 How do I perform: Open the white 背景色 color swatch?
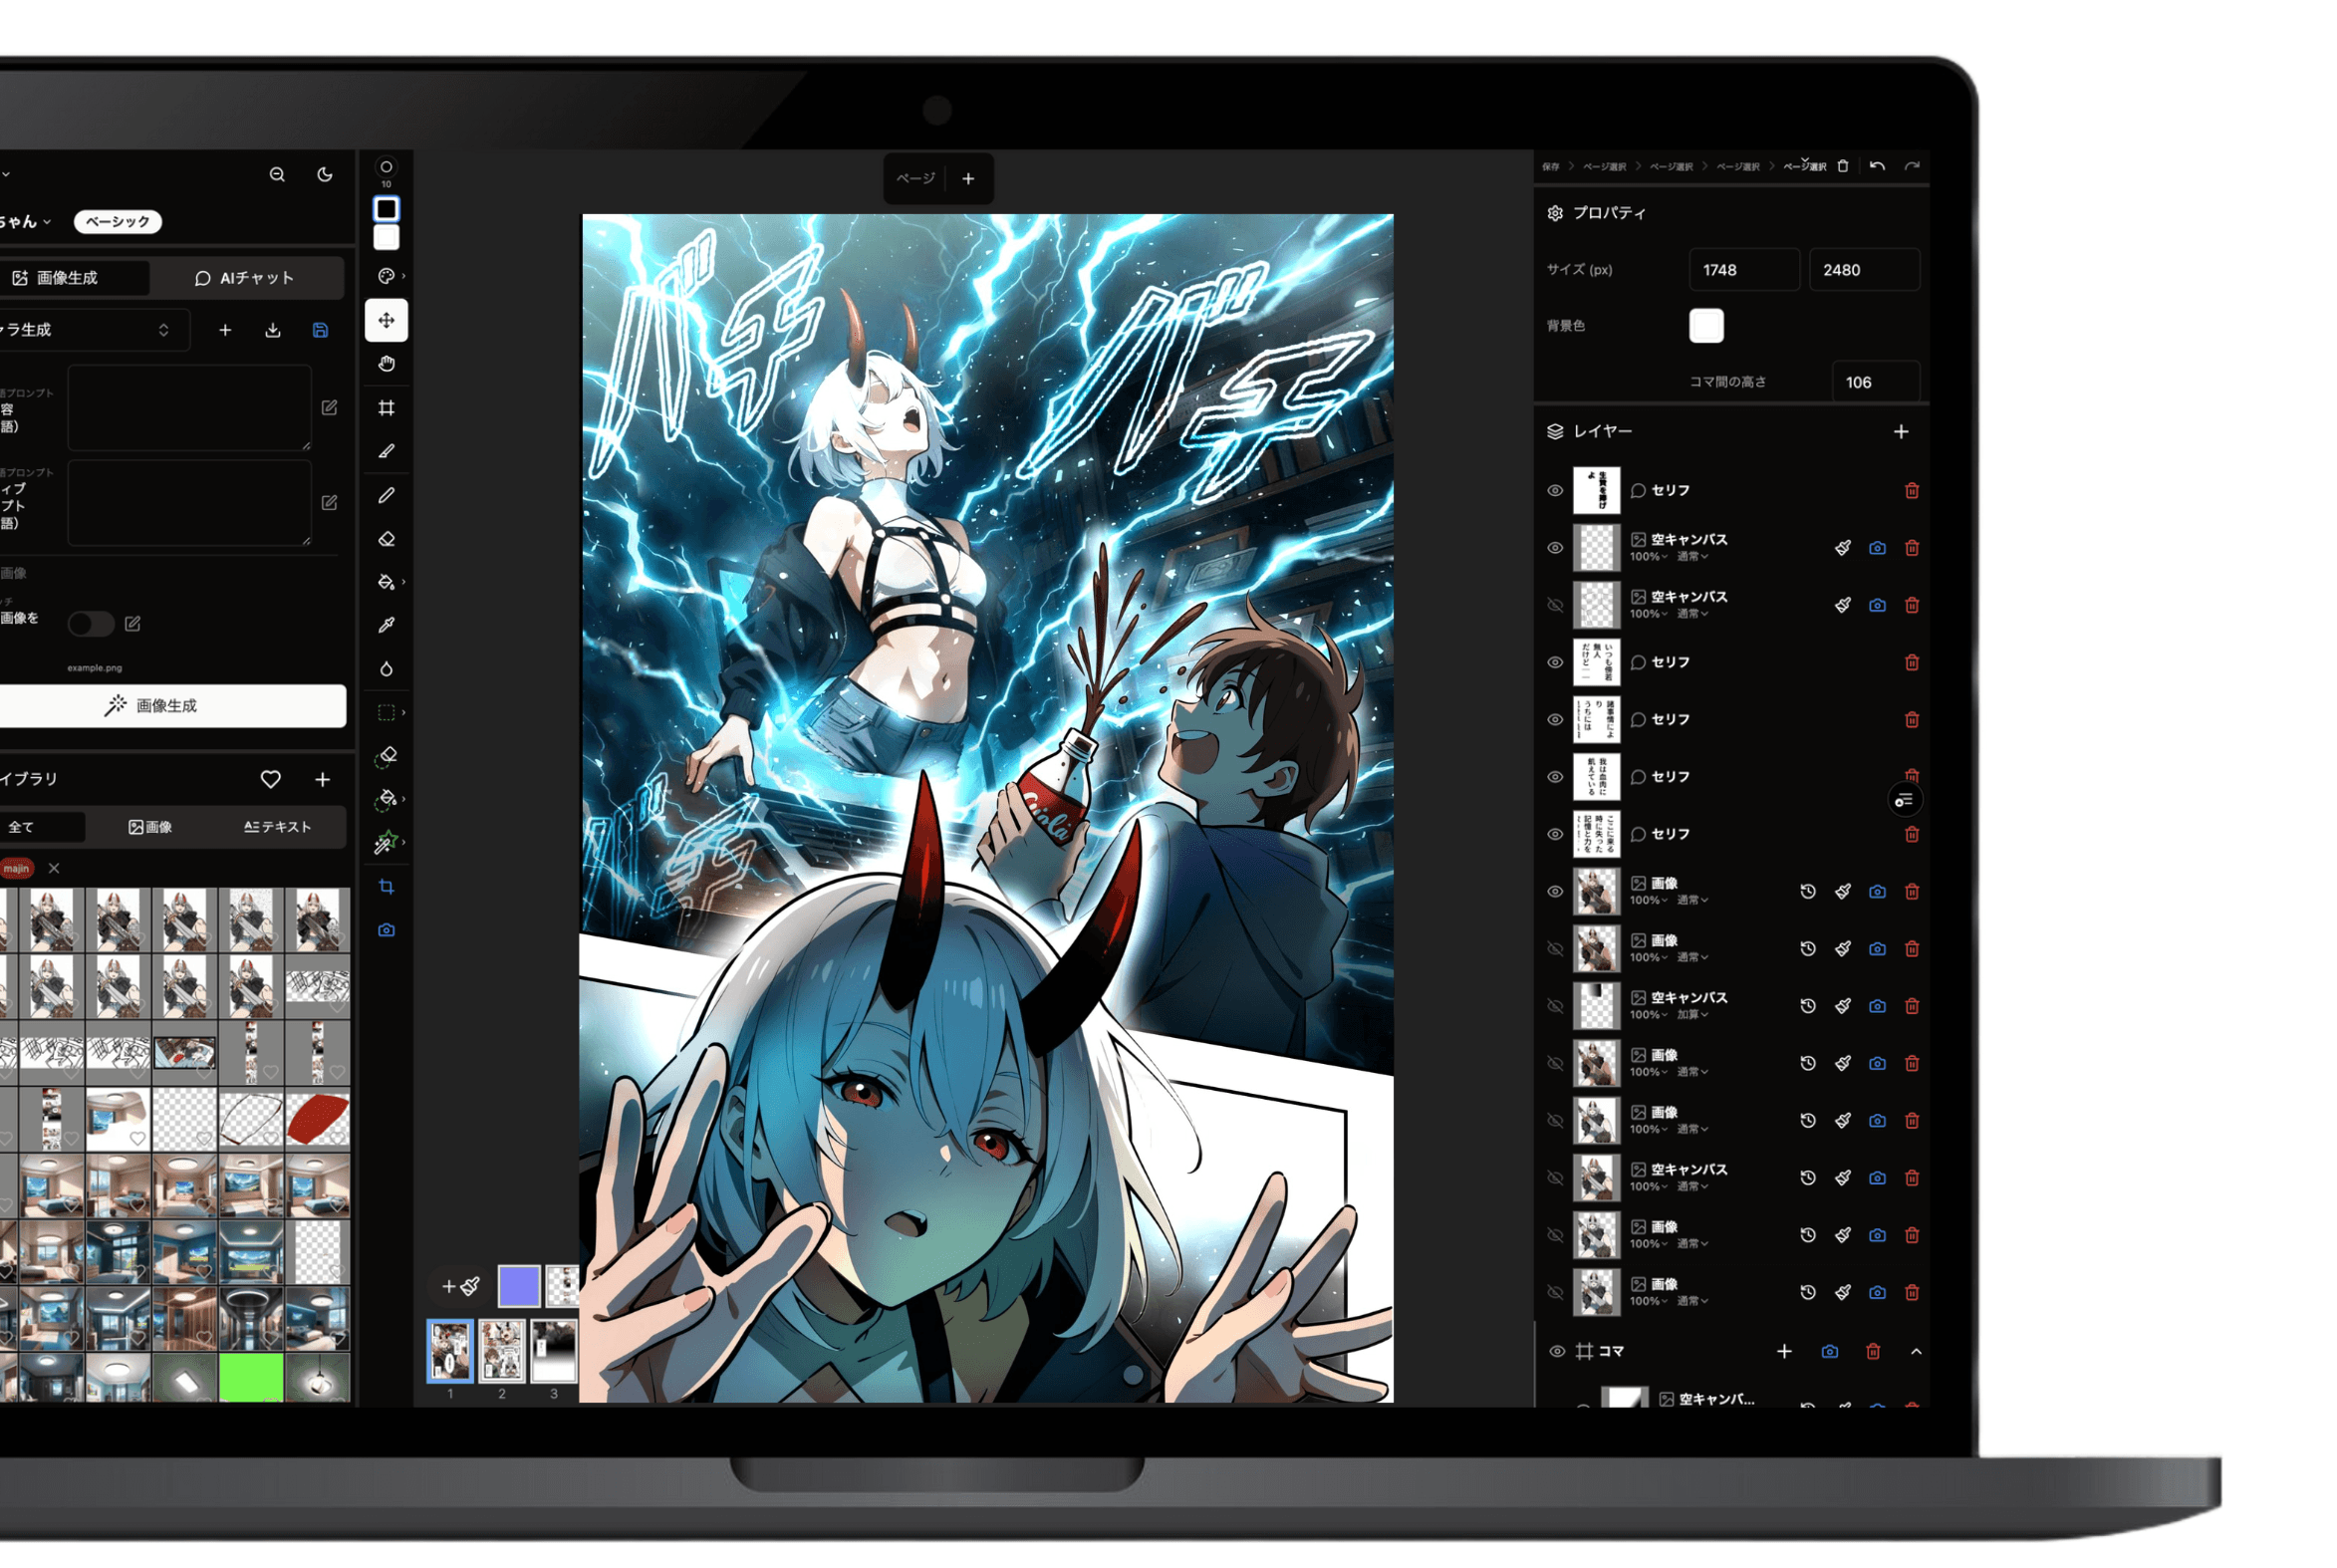coord(1706,326)
